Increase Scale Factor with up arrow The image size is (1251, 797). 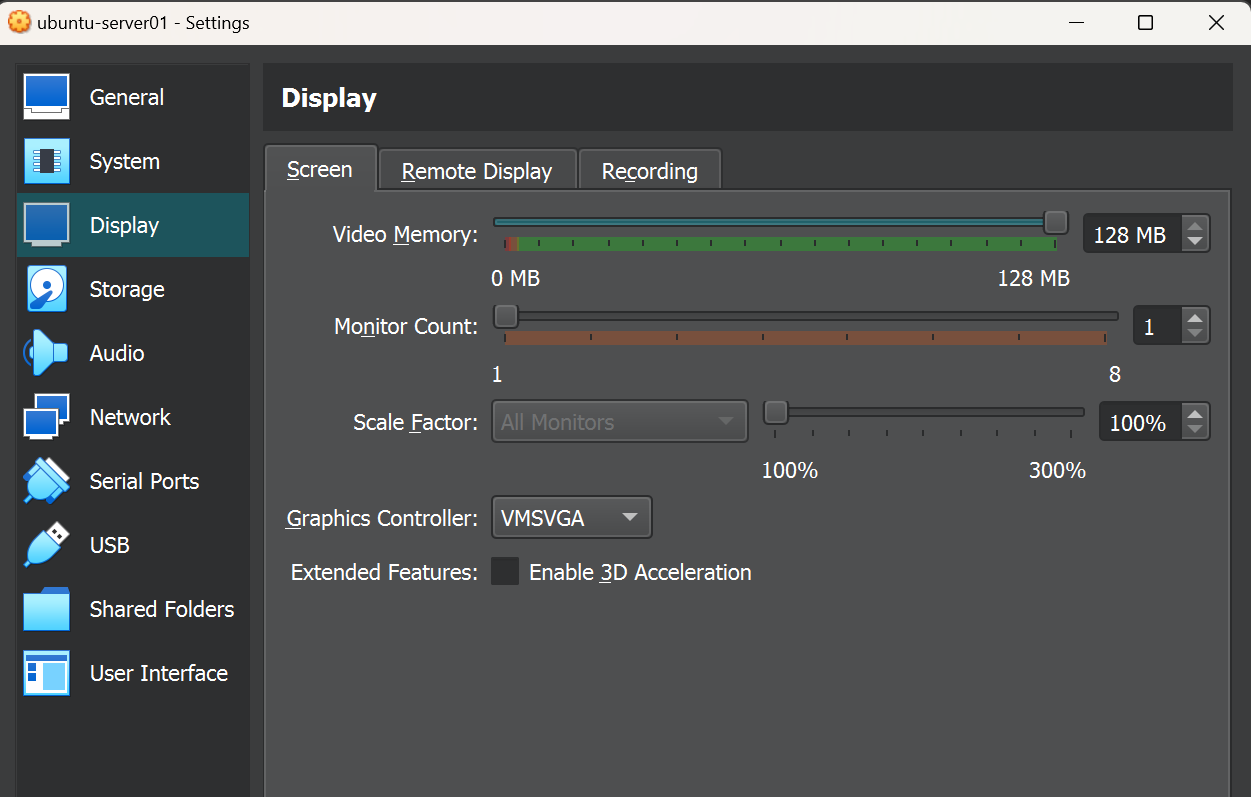[1194, 415]
